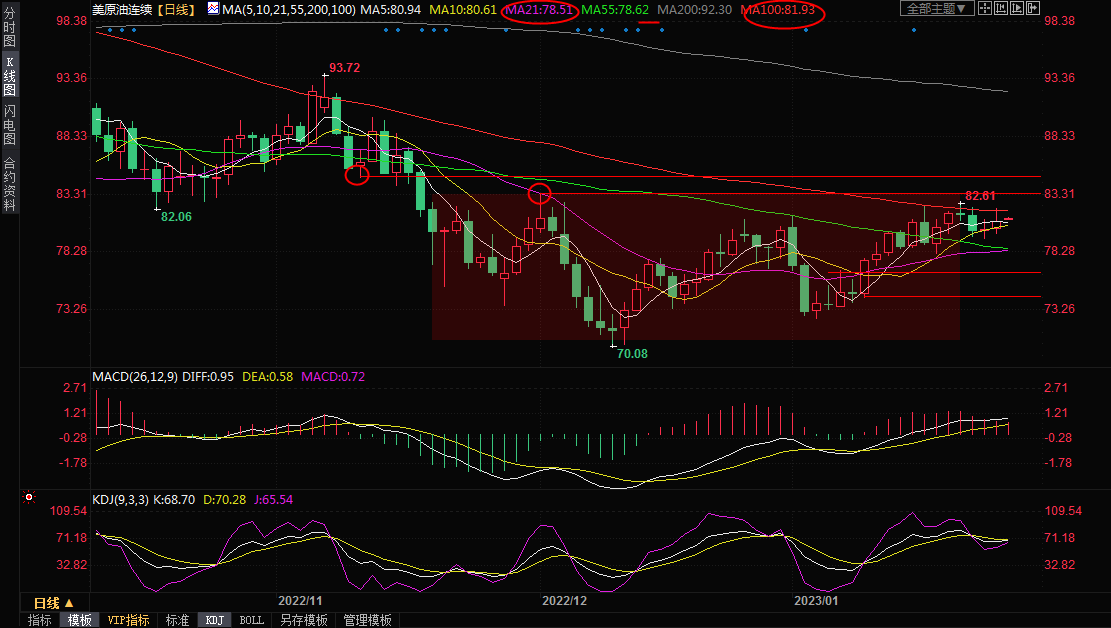Toggle the KDJ indicator template
Image resolution: width=1111 pixels, height=628 pixels.
pyautogui.click(x=214, y=620)
